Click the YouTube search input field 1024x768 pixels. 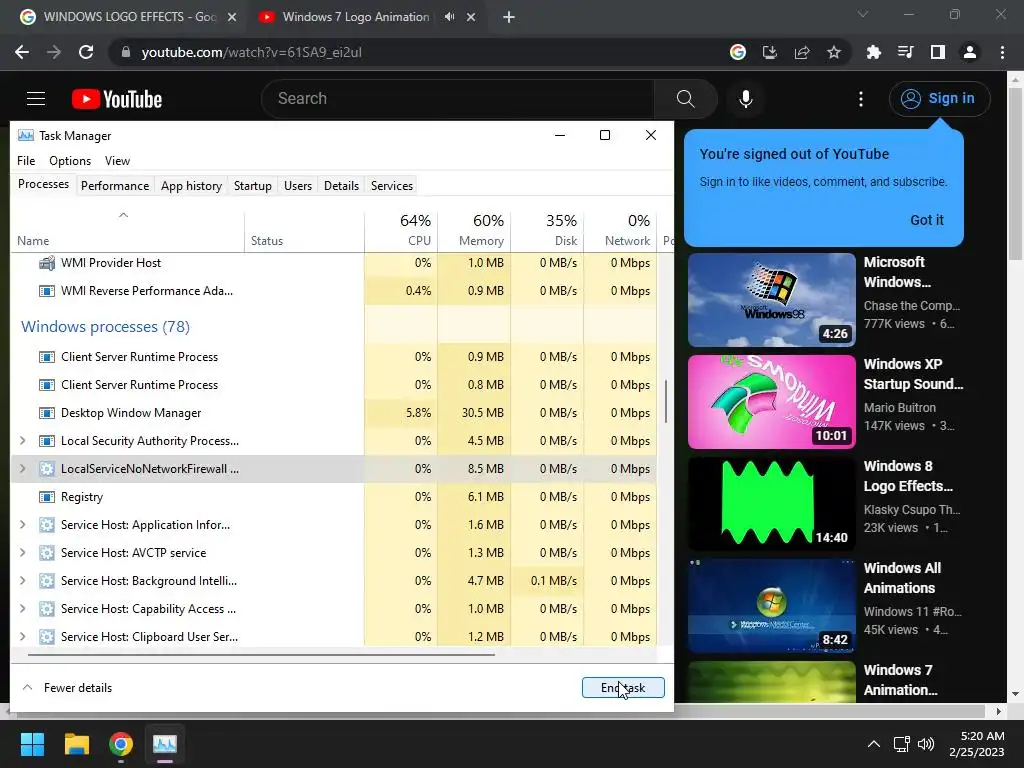point(457,99)
